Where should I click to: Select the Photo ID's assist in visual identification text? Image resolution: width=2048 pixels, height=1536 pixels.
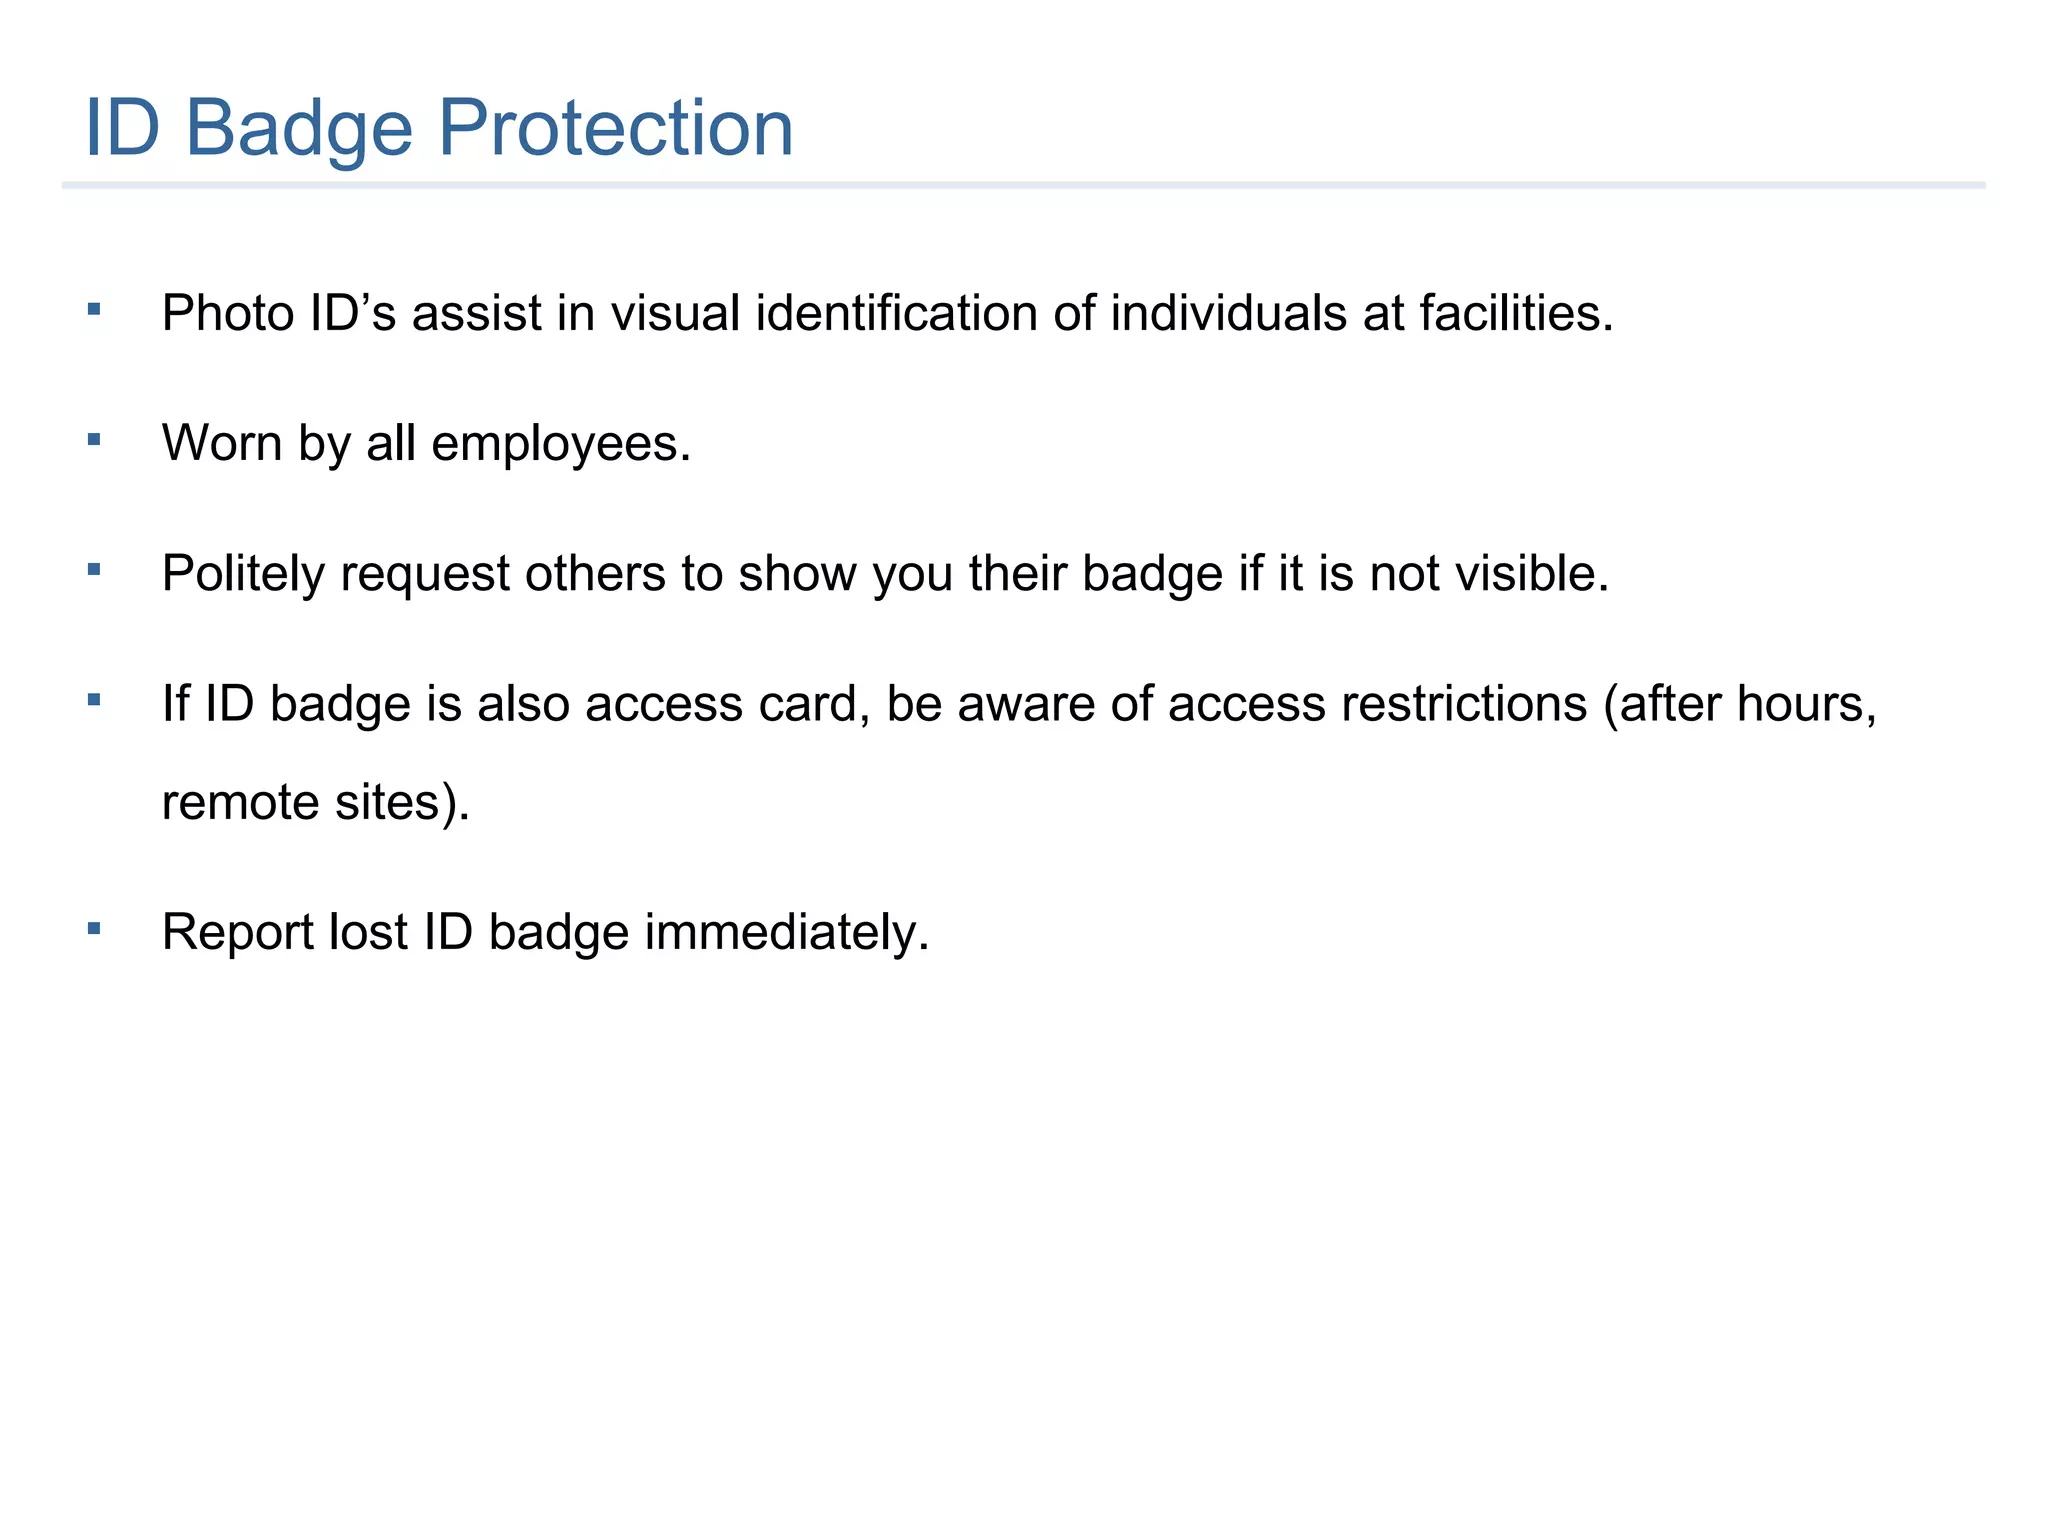click(888, 313)
